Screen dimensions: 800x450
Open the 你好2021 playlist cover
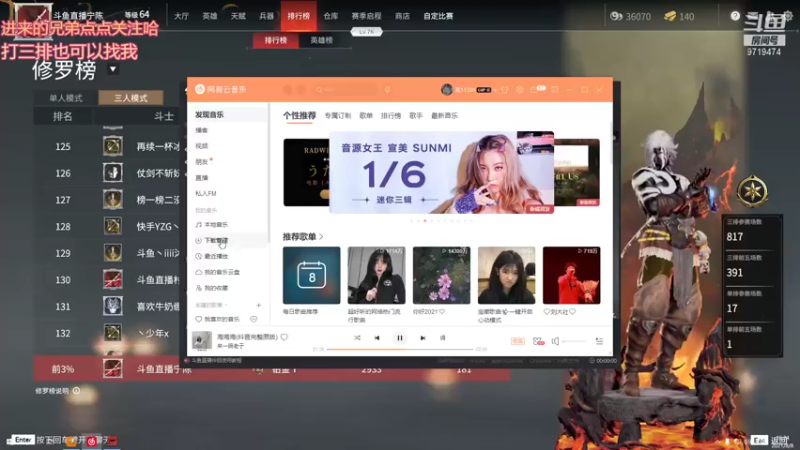coord(441,276)
